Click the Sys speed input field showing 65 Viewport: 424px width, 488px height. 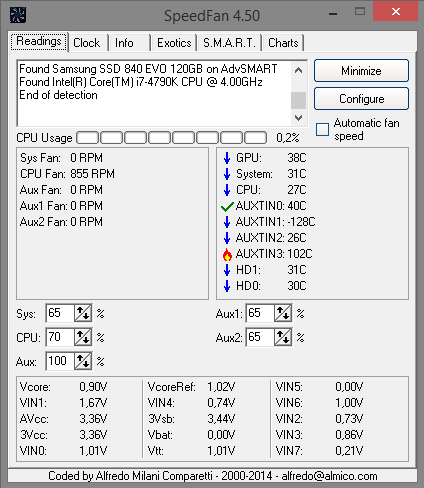click(60, 313)
